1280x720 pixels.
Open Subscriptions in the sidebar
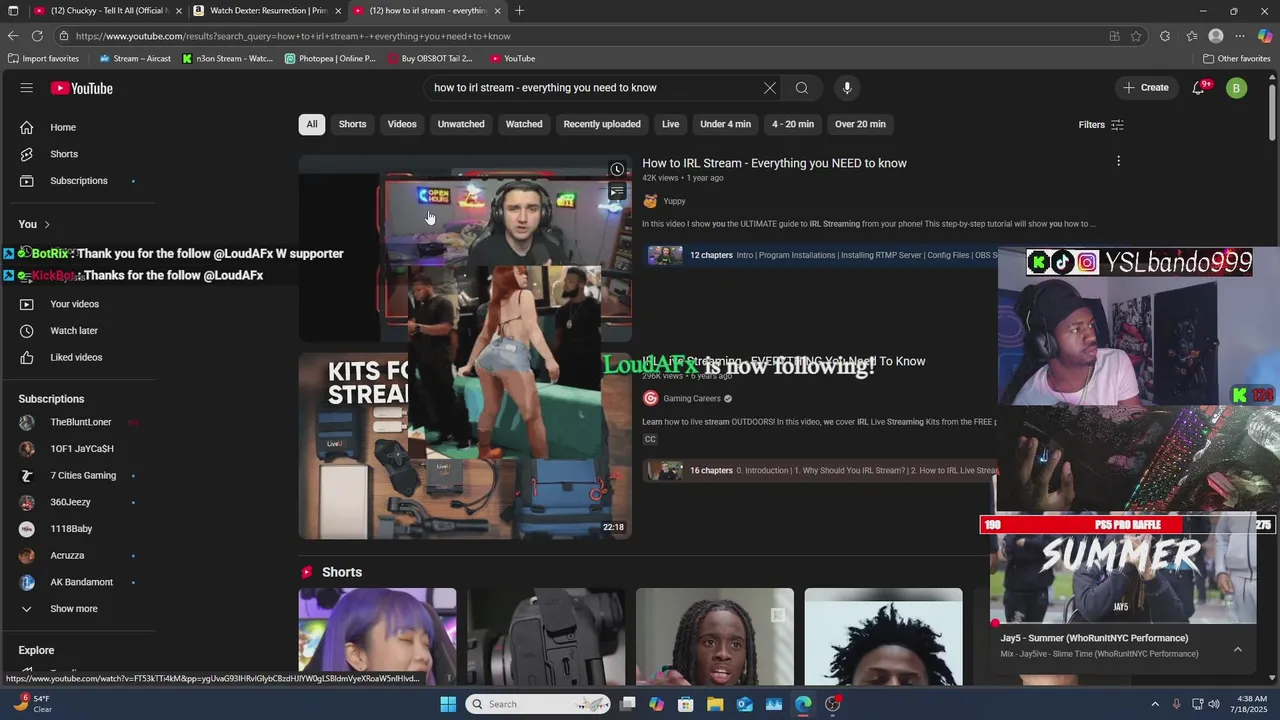(78, 181)
